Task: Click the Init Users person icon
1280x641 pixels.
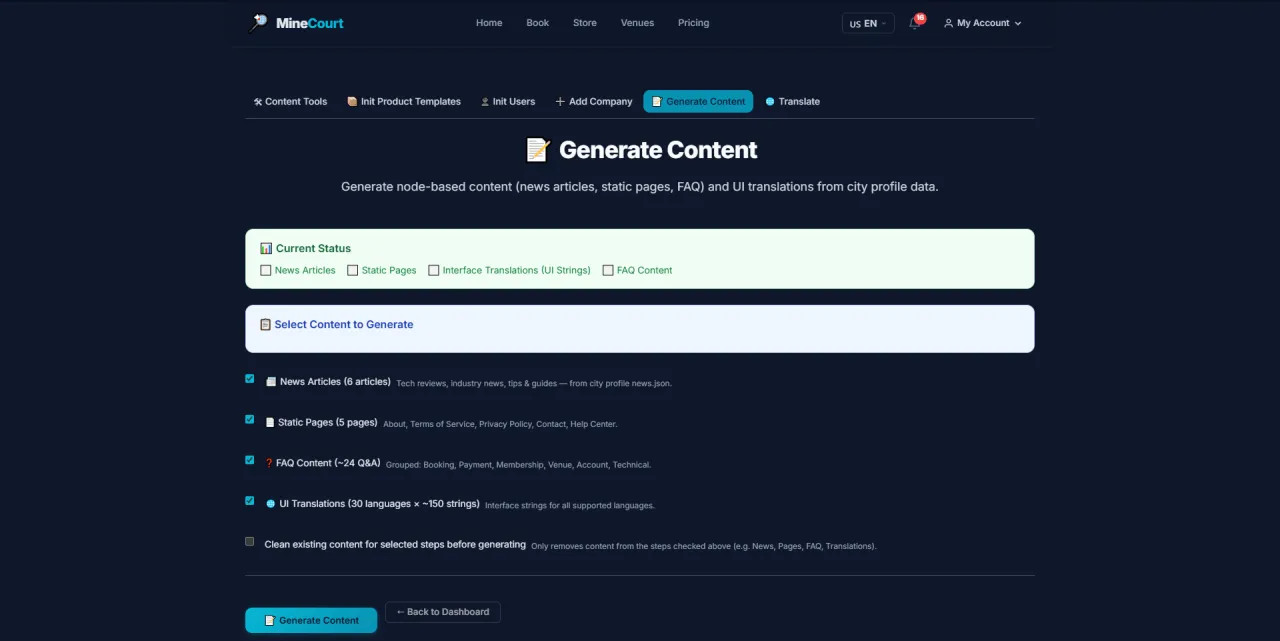Action: point(485,102)
